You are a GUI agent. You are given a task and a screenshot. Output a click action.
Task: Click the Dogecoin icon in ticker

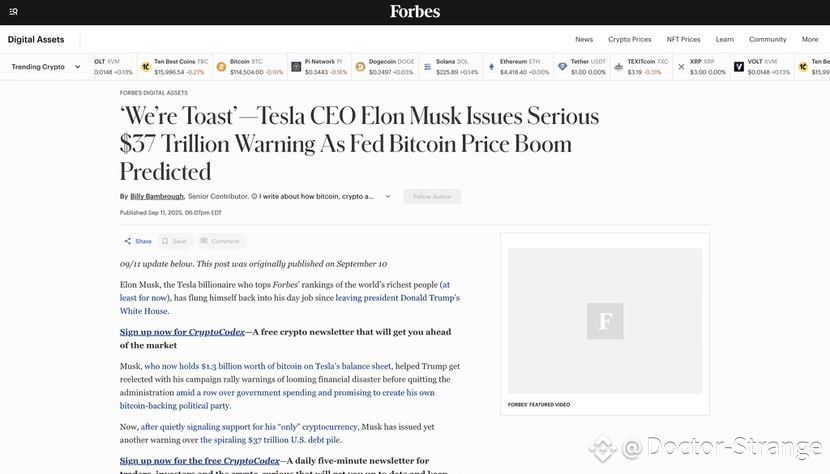[x=360, y=67]
